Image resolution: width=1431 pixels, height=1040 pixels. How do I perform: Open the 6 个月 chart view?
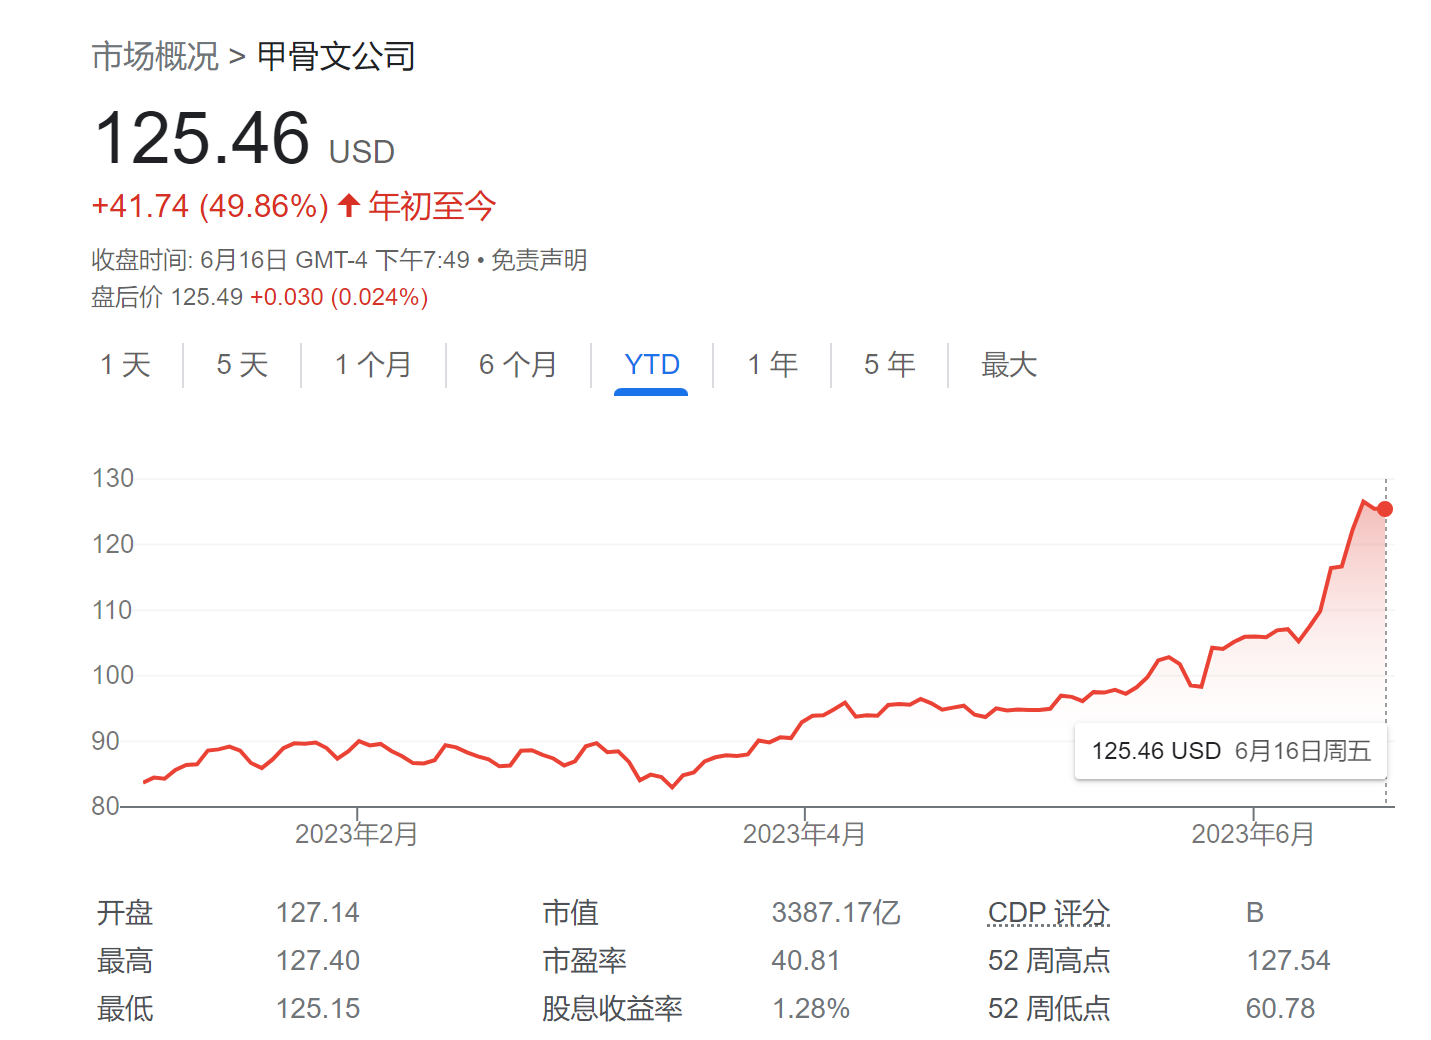point(518,365)
